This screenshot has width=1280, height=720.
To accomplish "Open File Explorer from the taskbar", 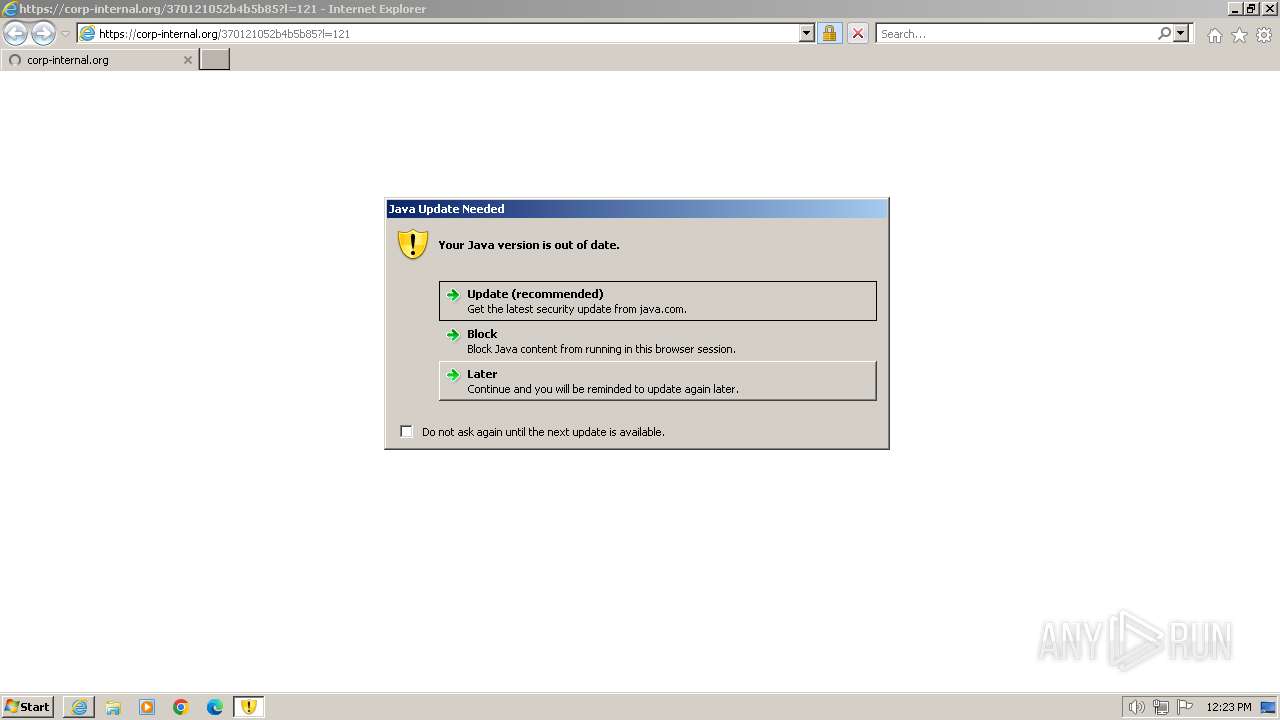I will coord(113,707).
